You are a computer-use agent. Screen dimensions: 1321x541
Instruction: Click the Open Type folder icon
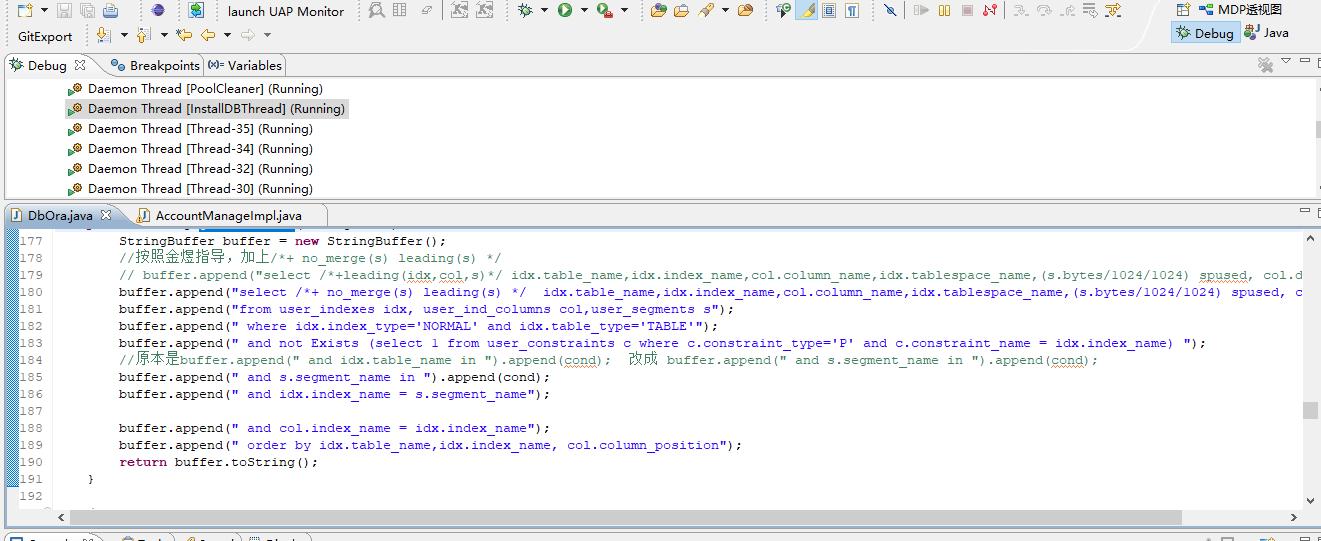tap(658, 11)
